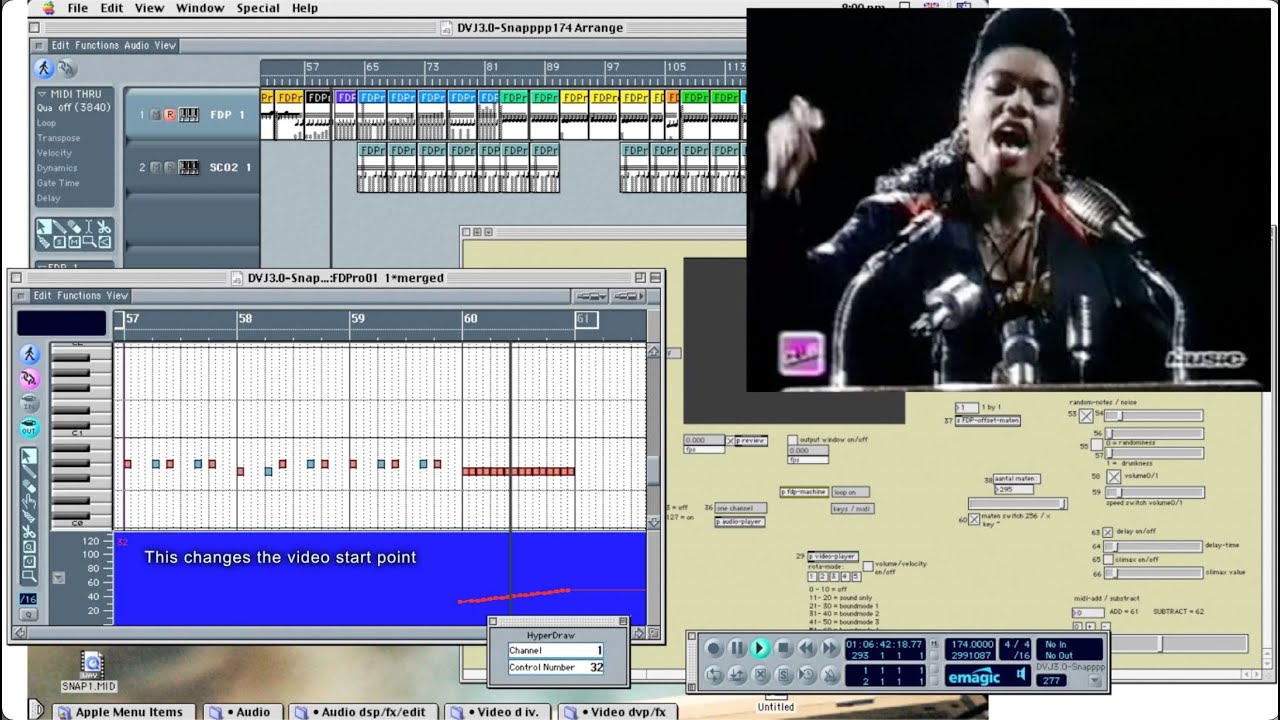Viewport: 1280px width, 720px height.
Task: Toggle MIDI OUT button in Matrix editor
Action: [29, 427]
